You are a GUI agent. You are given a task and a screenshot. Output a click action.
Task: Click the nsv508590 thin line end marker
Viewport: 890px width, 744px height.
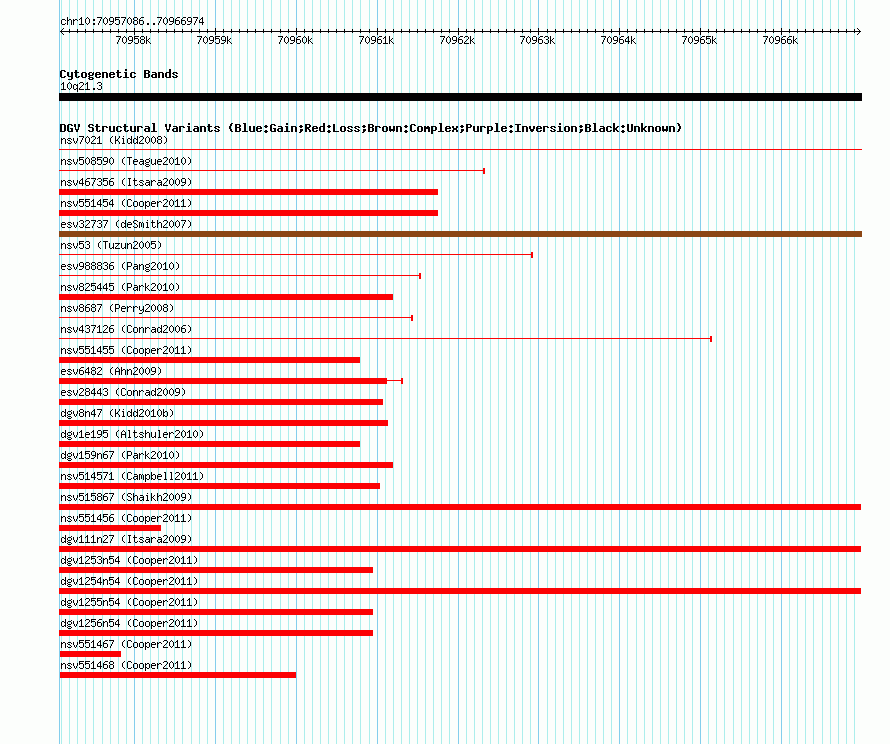484,171
